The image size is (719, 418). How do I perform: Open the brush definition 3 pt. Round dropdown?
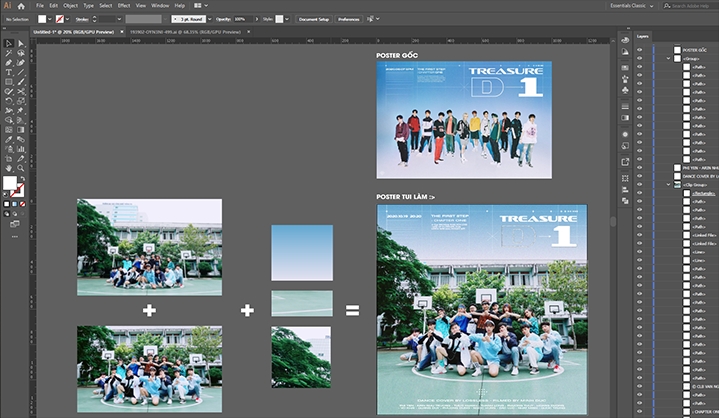210,19
